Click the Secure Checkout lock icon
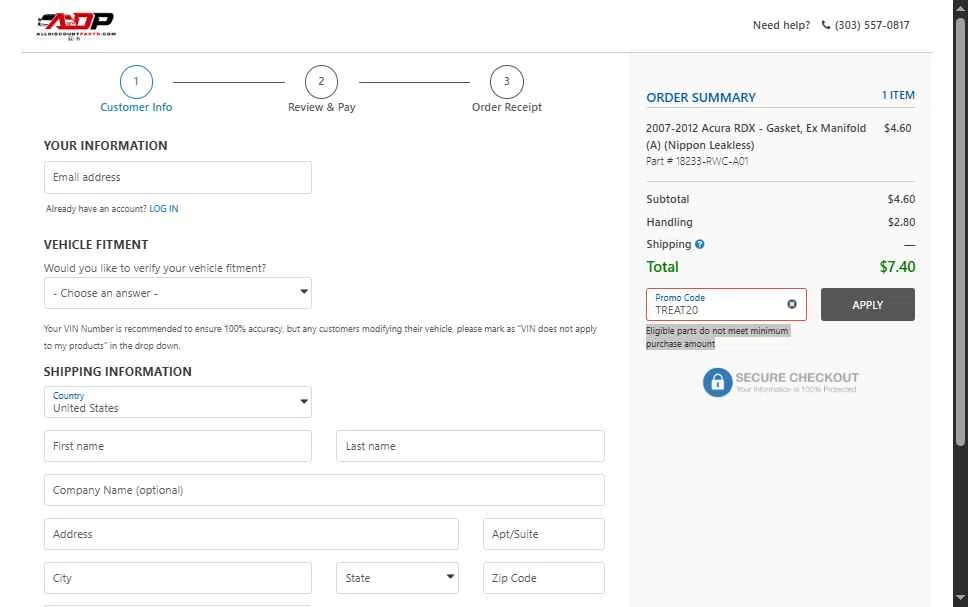The height and width of the screenshot is (607, 968). click(717, 383)
